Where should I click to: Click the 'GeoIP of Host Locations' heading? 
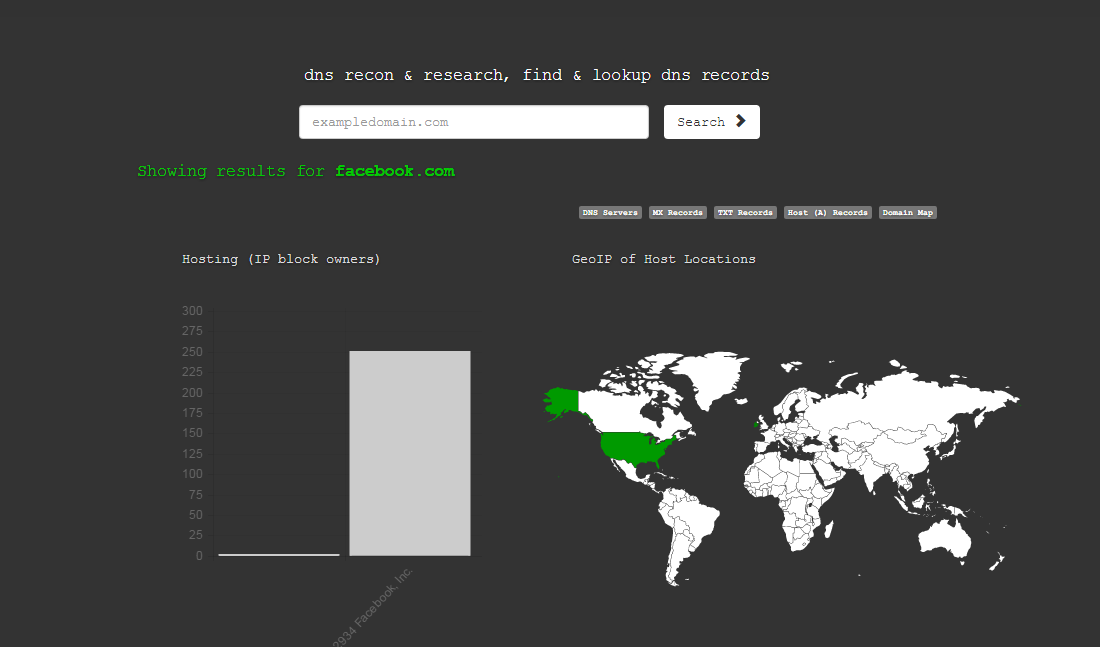click(664, 259)
